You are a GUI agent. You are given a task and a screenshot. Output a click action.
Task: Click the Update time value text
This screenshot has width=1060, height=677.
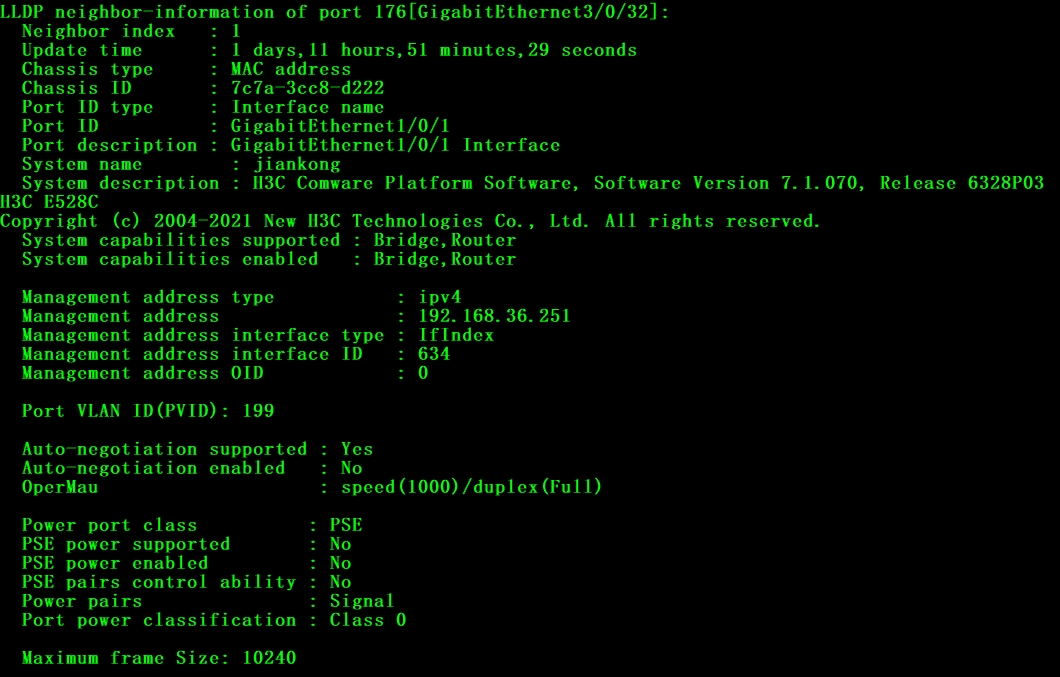pyautogui.click(x=434, y=50)
